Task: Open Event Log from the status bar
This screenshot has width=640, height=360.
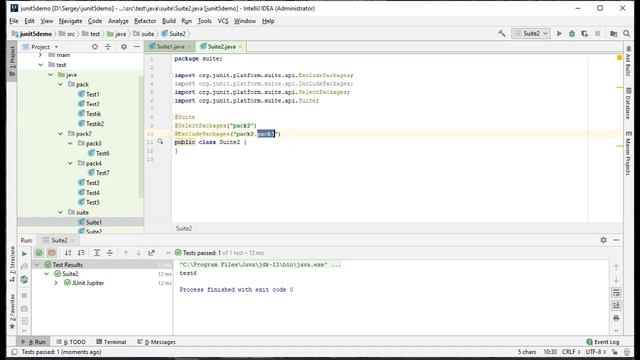Action: coord(603,342)
